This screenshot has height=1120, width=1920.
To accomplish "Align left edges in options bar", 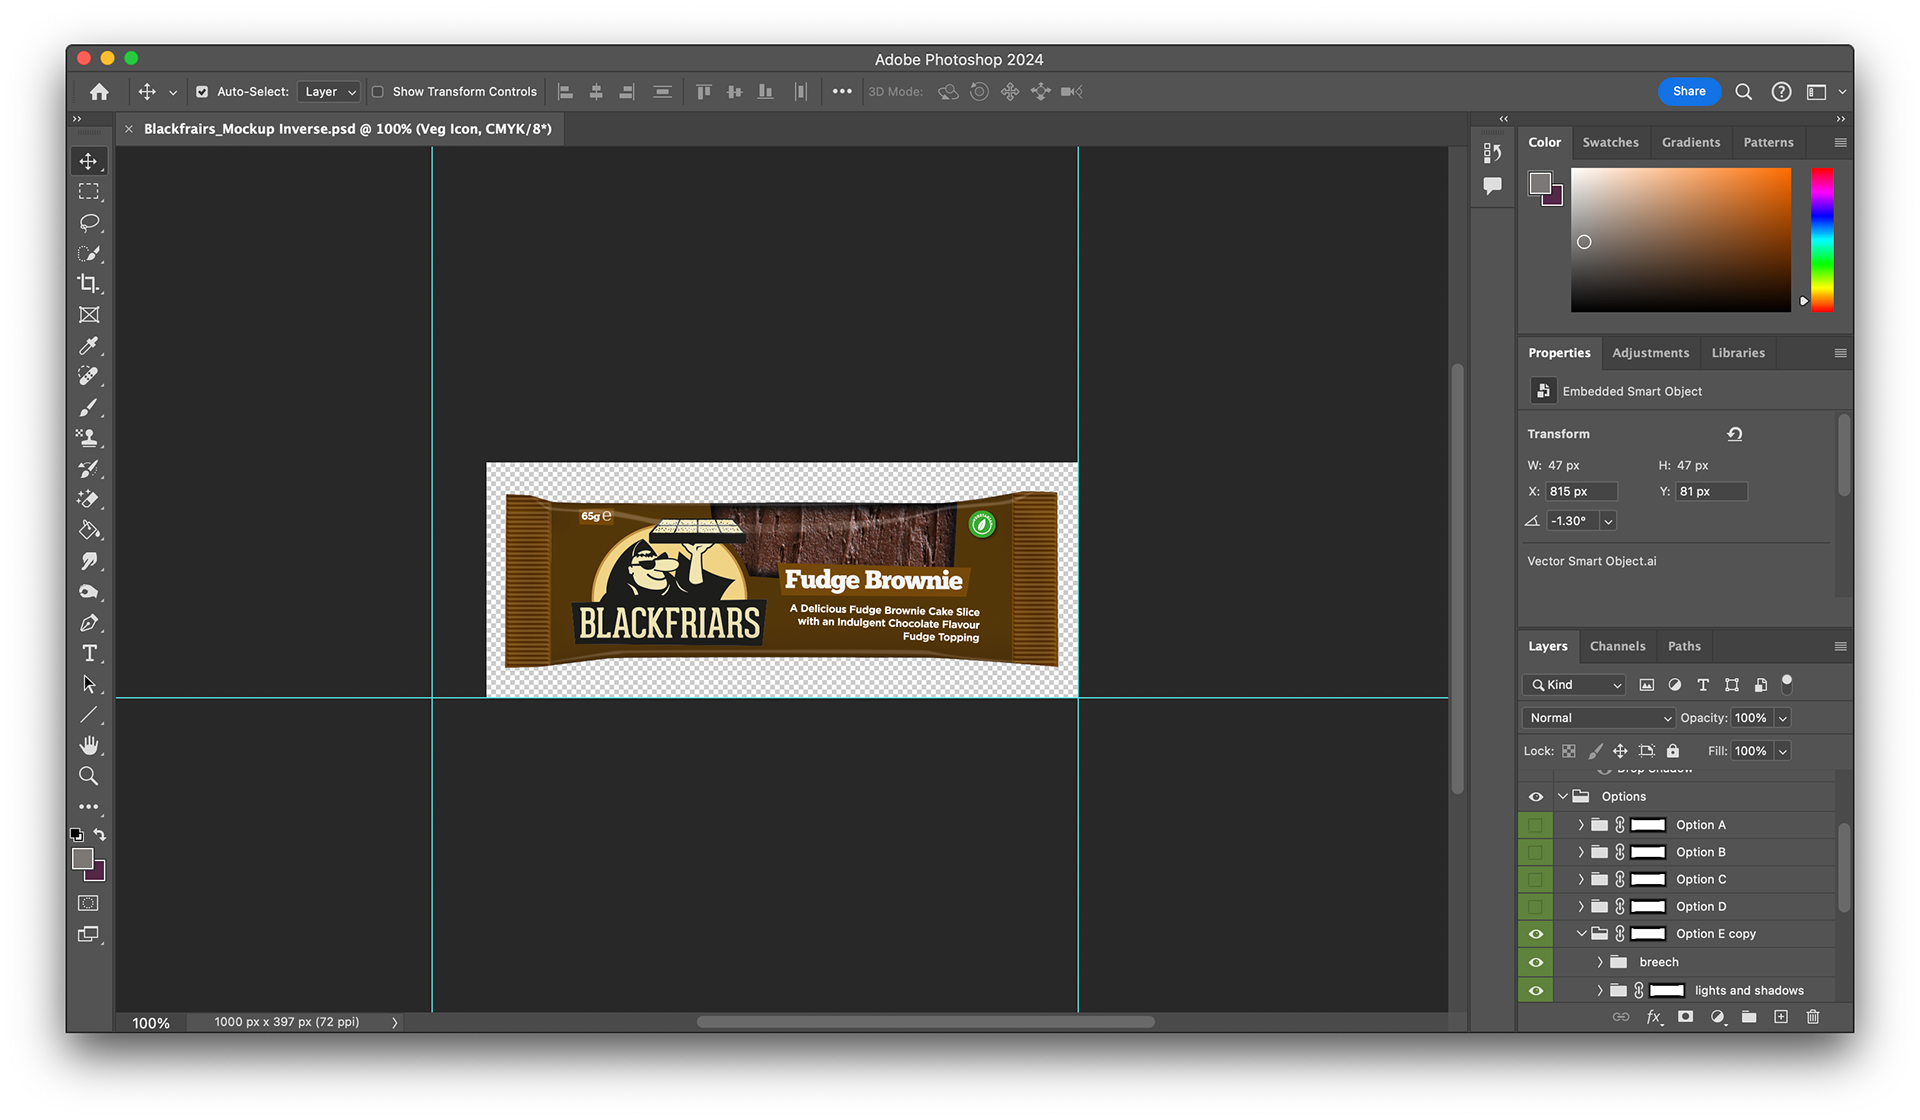I will point(565,92).
